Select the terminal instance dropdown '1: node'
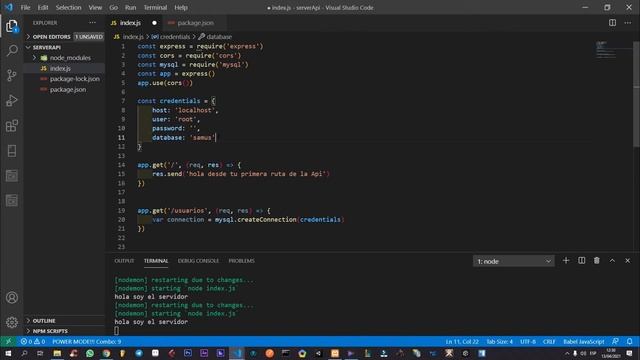Image resolution: width=640 pixels, height=360 pixels. point(513,261)
